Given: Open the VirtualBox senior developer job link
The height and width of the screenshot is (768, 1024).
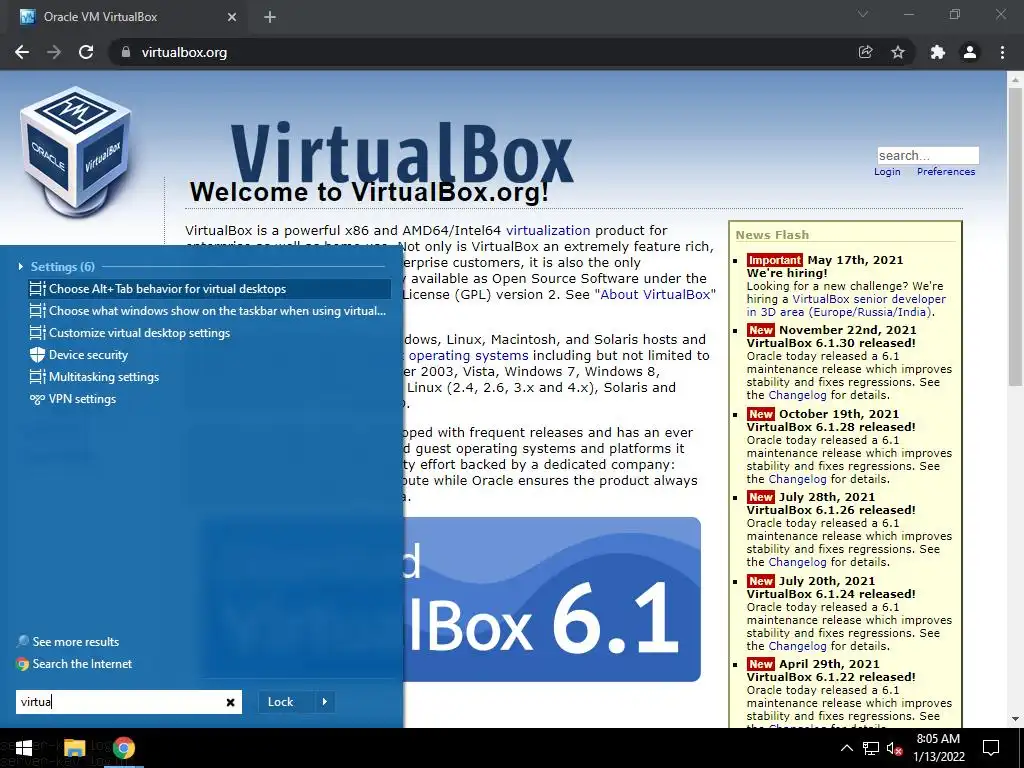Looking at the screenshot, I should (846, 306).
